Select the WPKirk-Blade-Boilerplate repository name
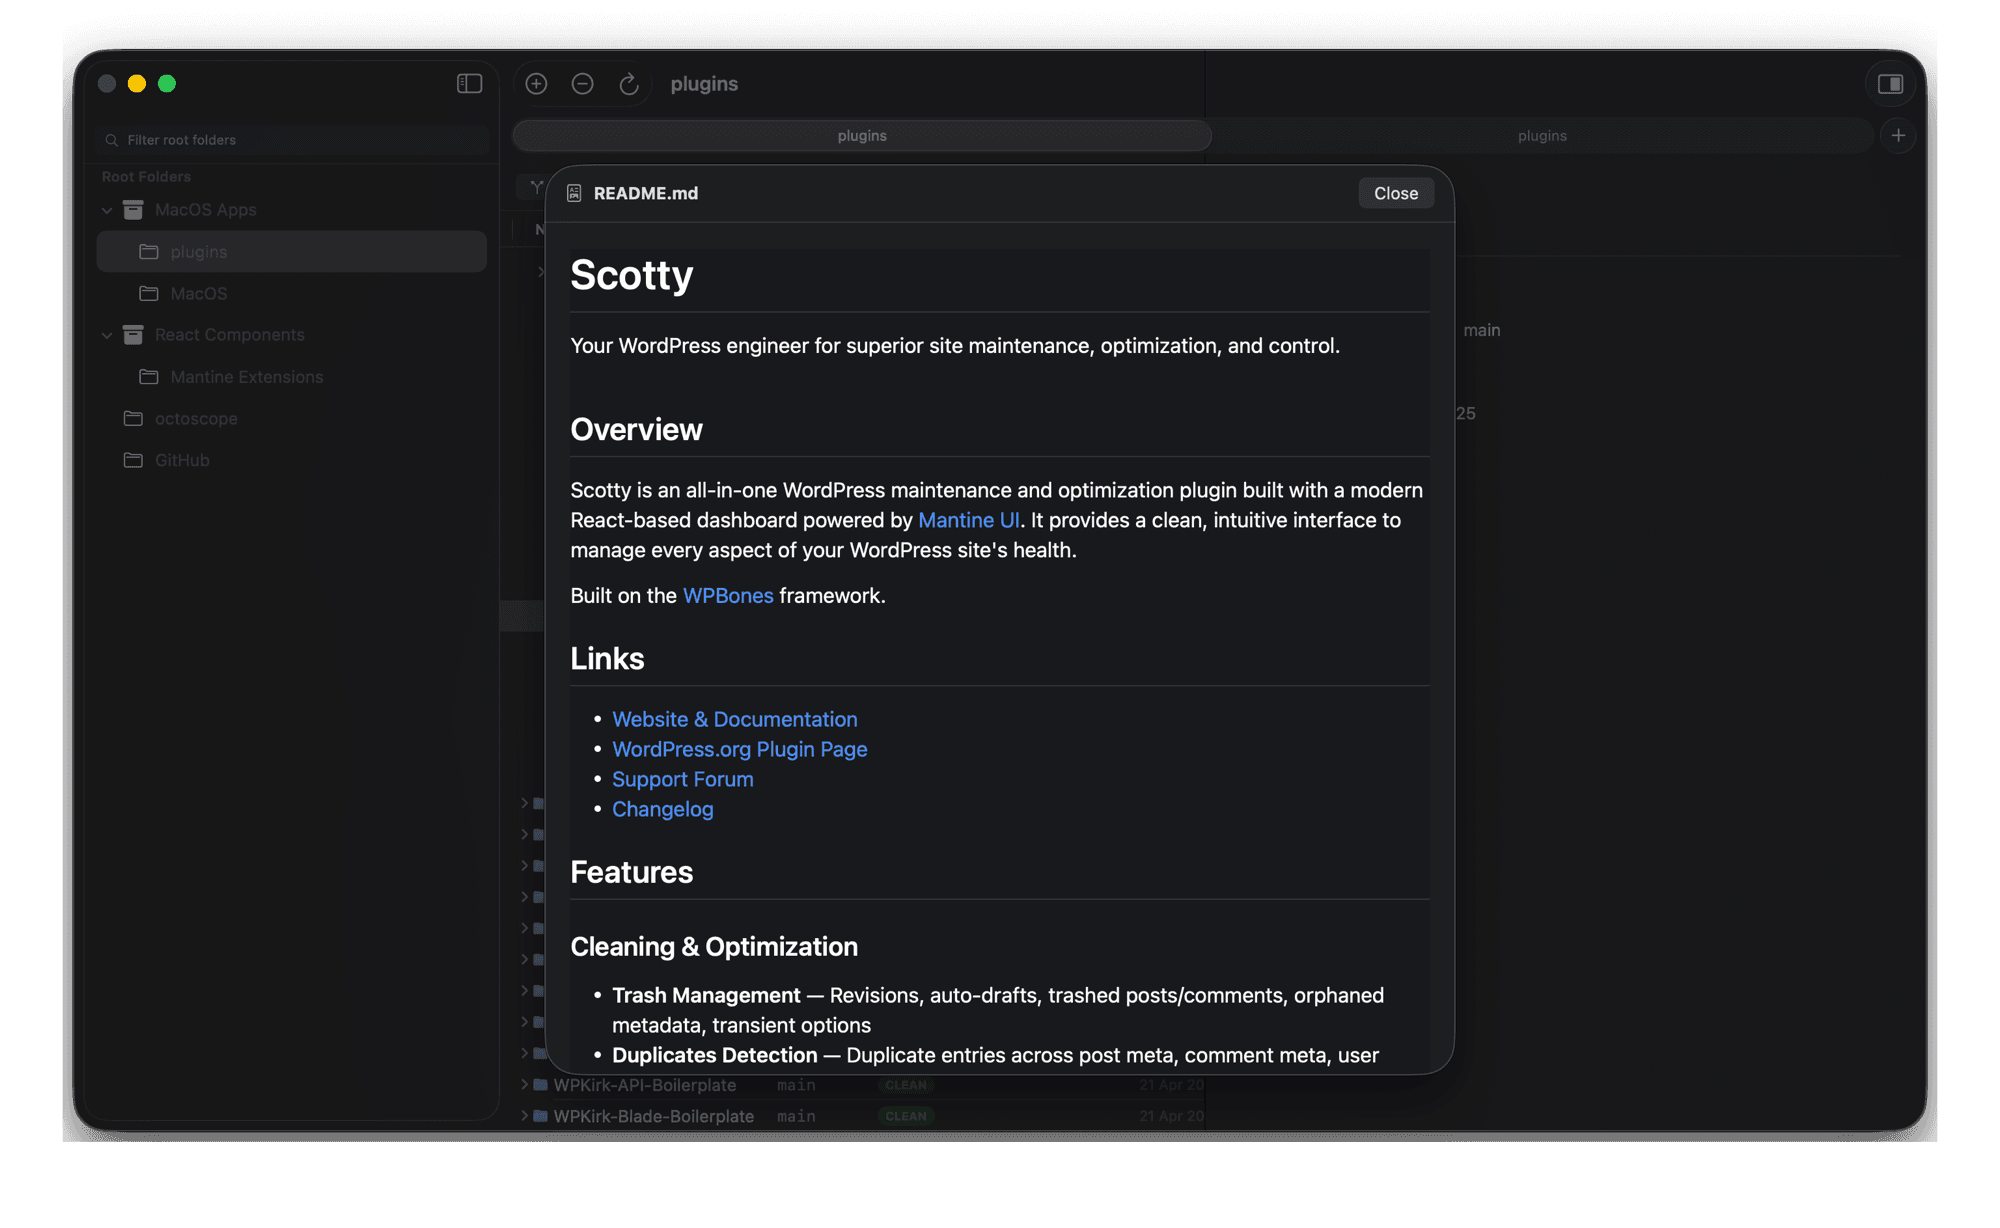This screenshot has width=2000, height=1228. [x=654, y=1116]
